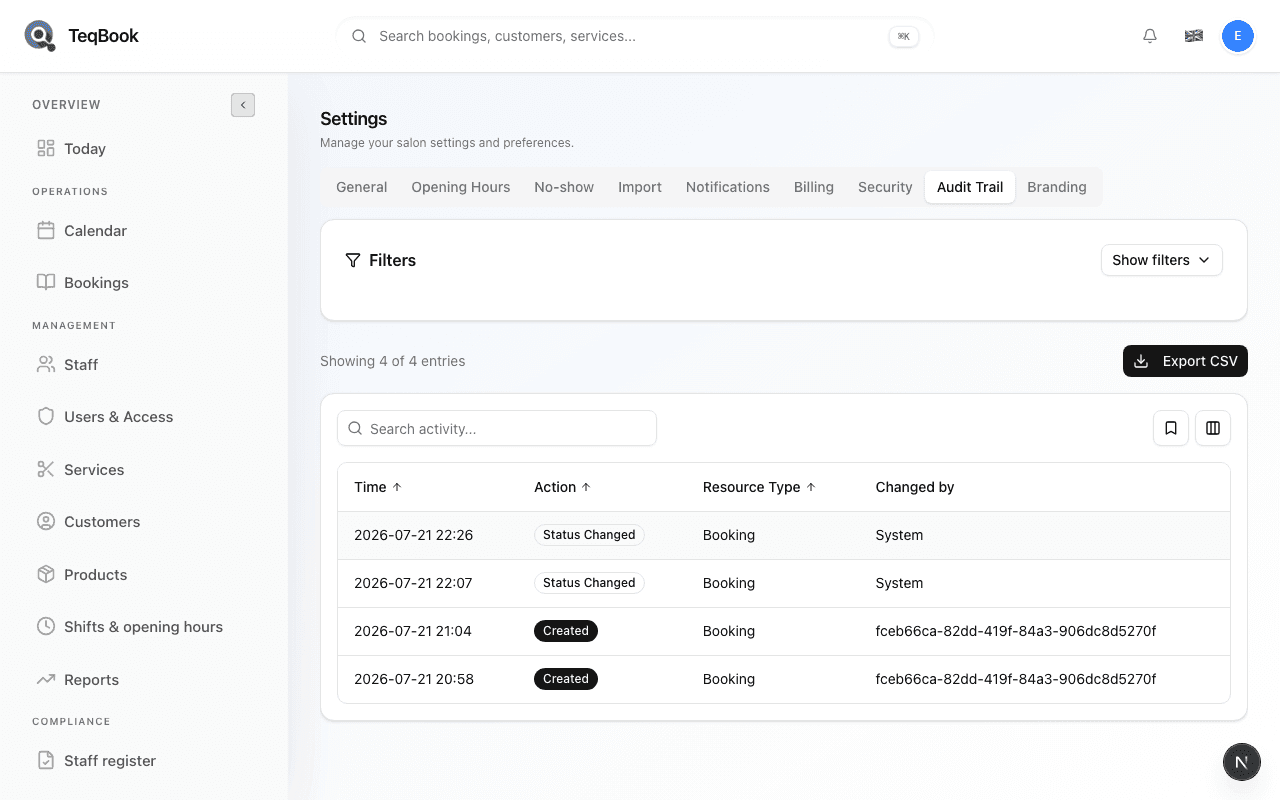The image size is (1280, 800).
Task: Open the user avatar E menu
Action: (1238, 36)
